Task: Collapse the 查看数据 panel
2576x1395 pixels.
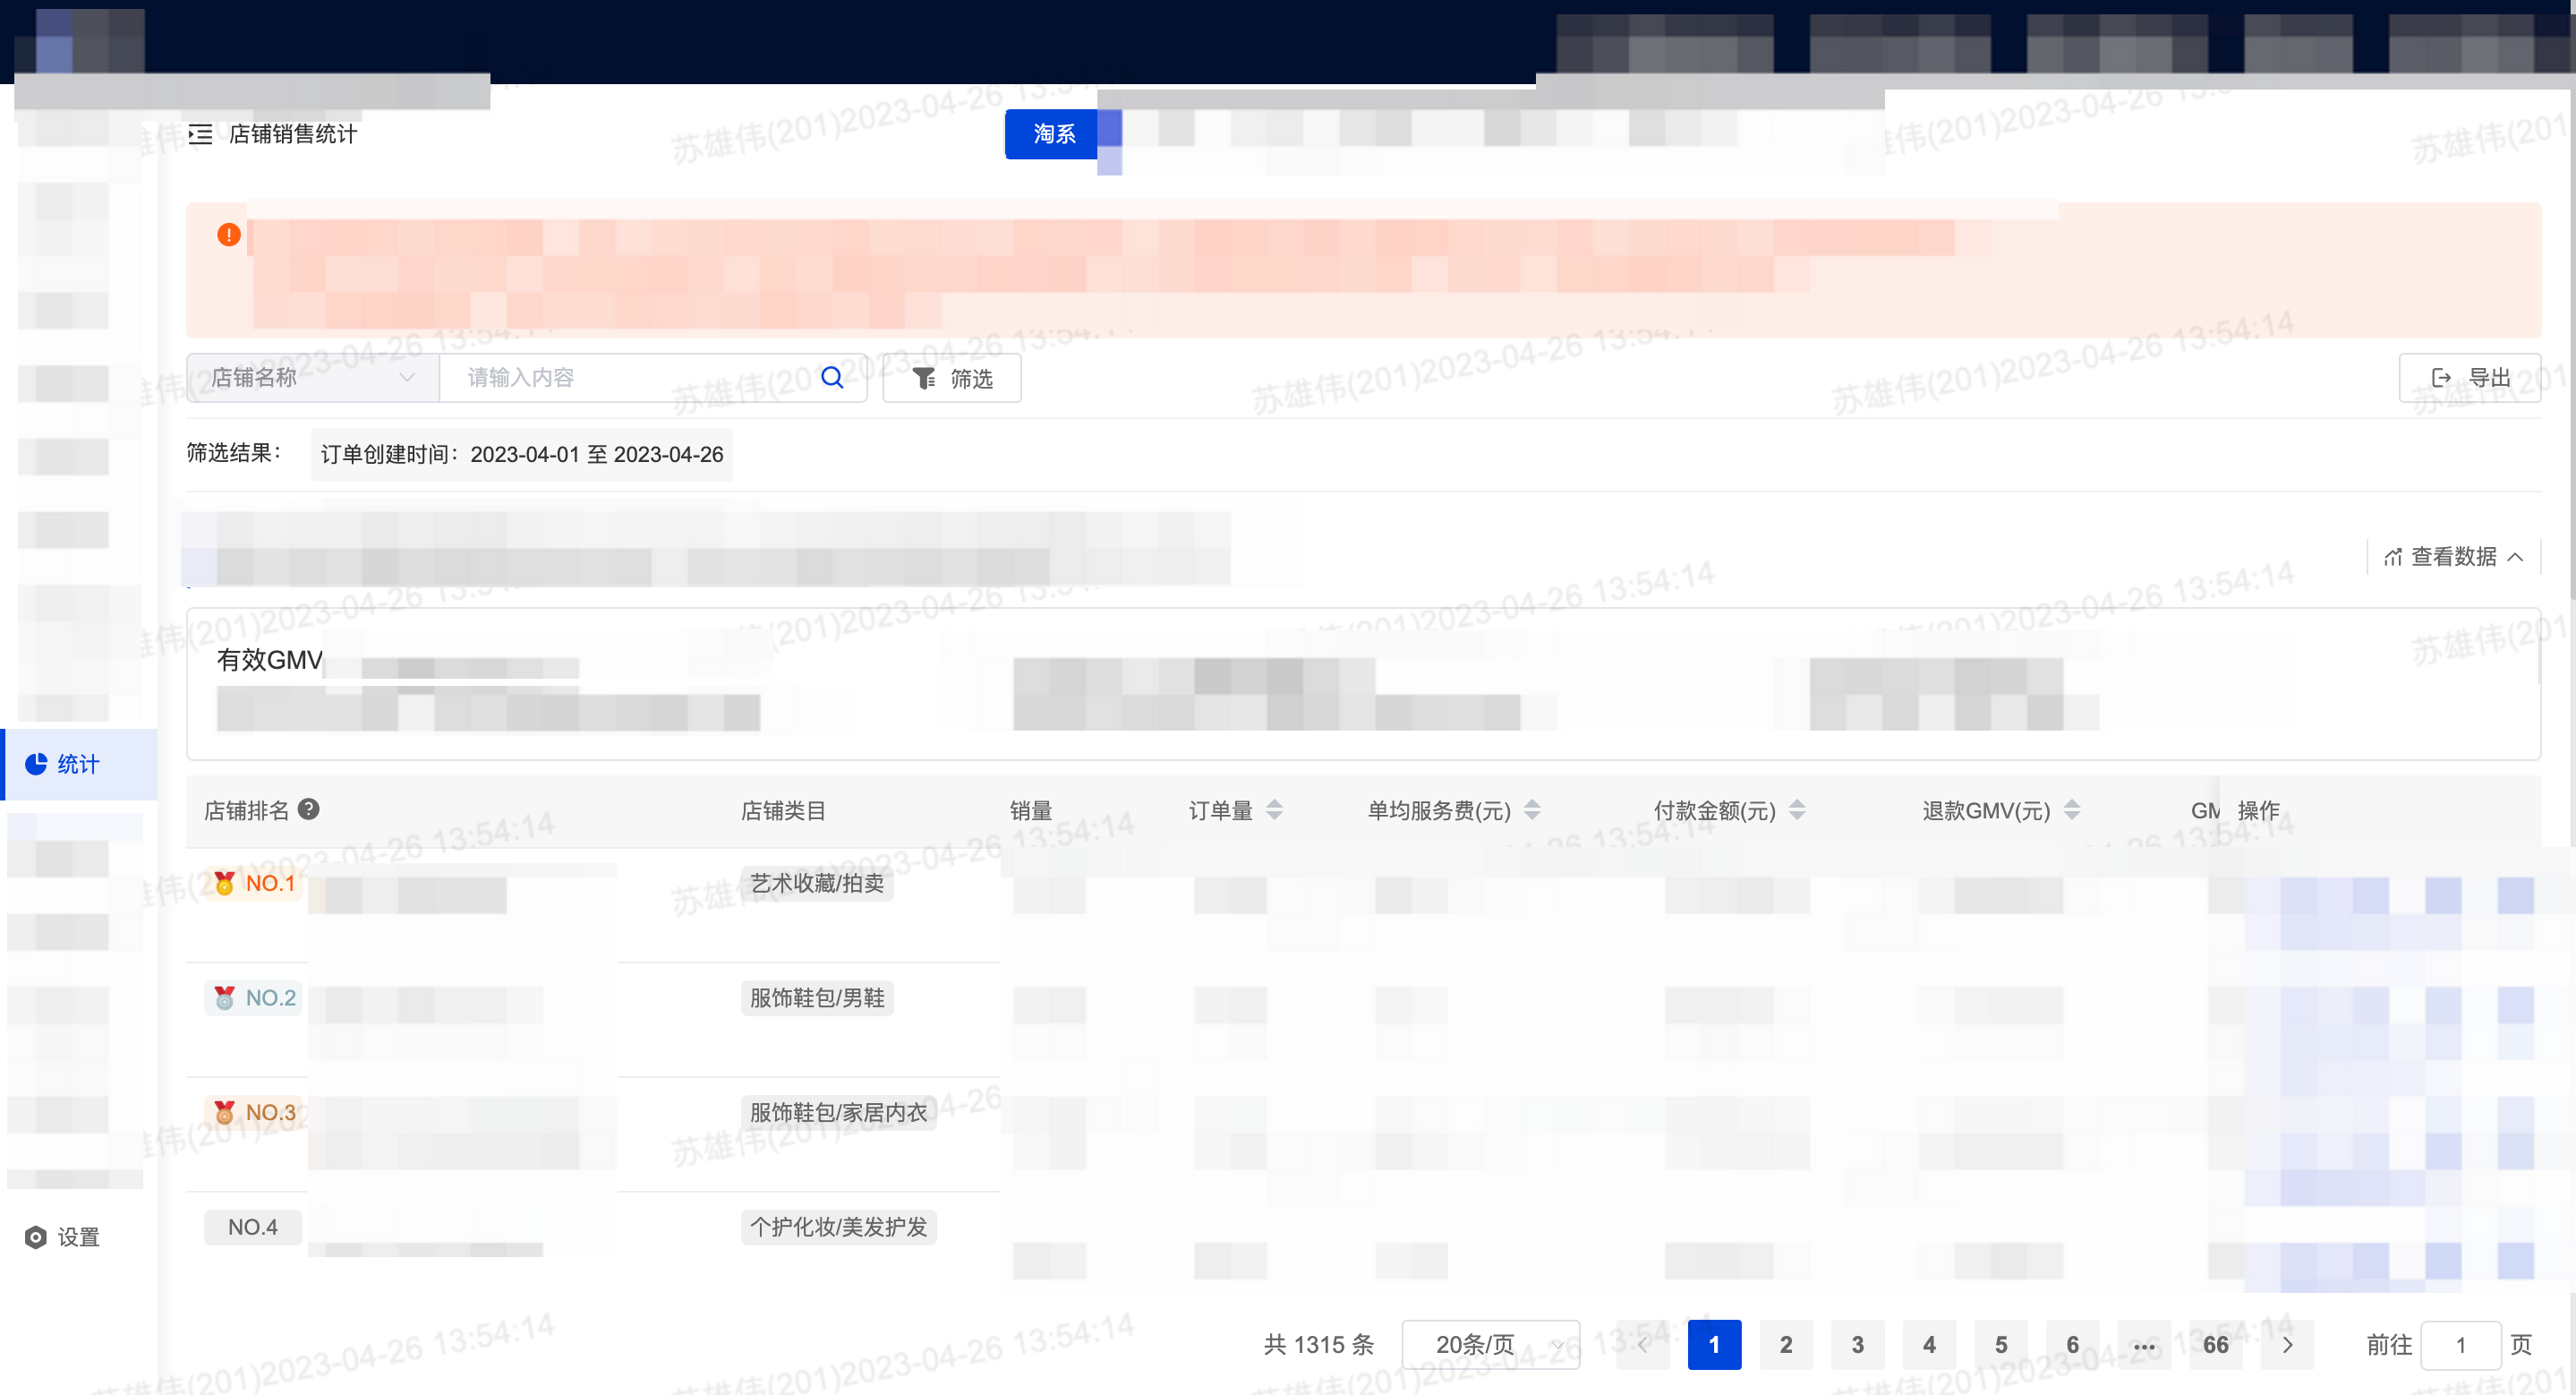Action: [2454, 557]
